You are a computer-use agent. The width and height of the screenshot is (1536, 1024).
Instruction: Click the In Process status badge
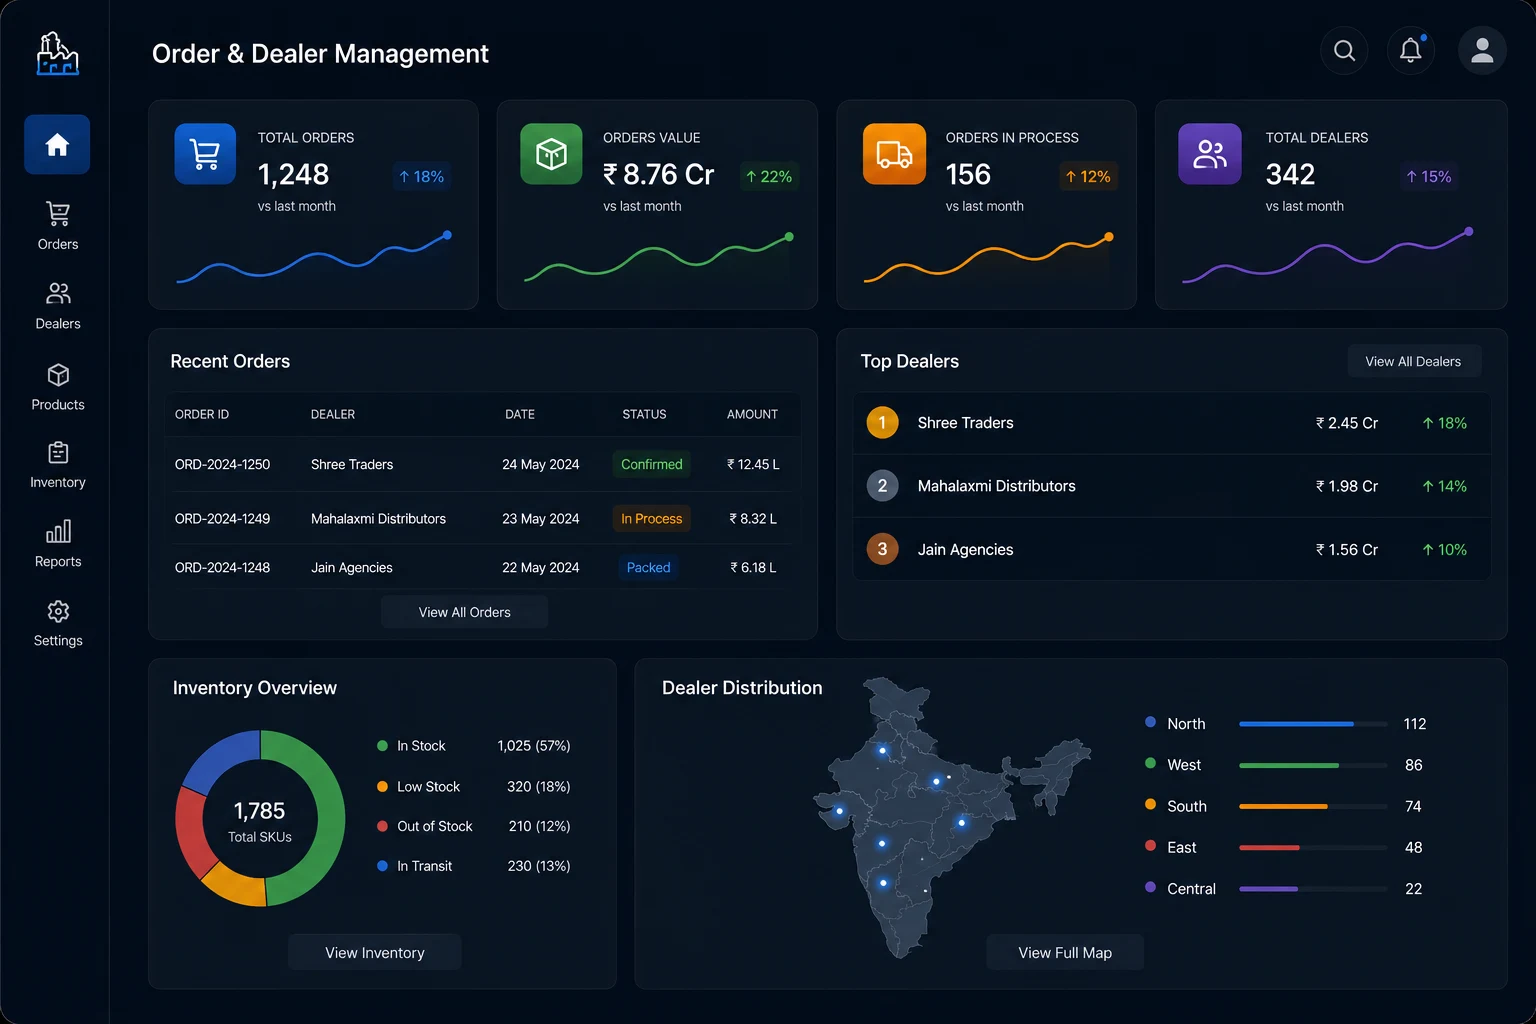(651, 518)
